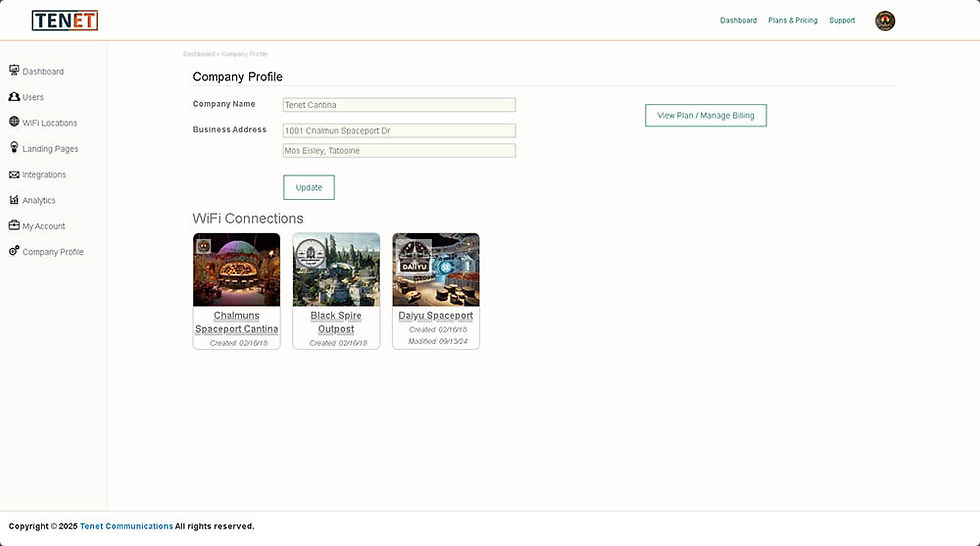Open Dashboard in the sidebar menu
980x546 pixels.
coord(43,71)
